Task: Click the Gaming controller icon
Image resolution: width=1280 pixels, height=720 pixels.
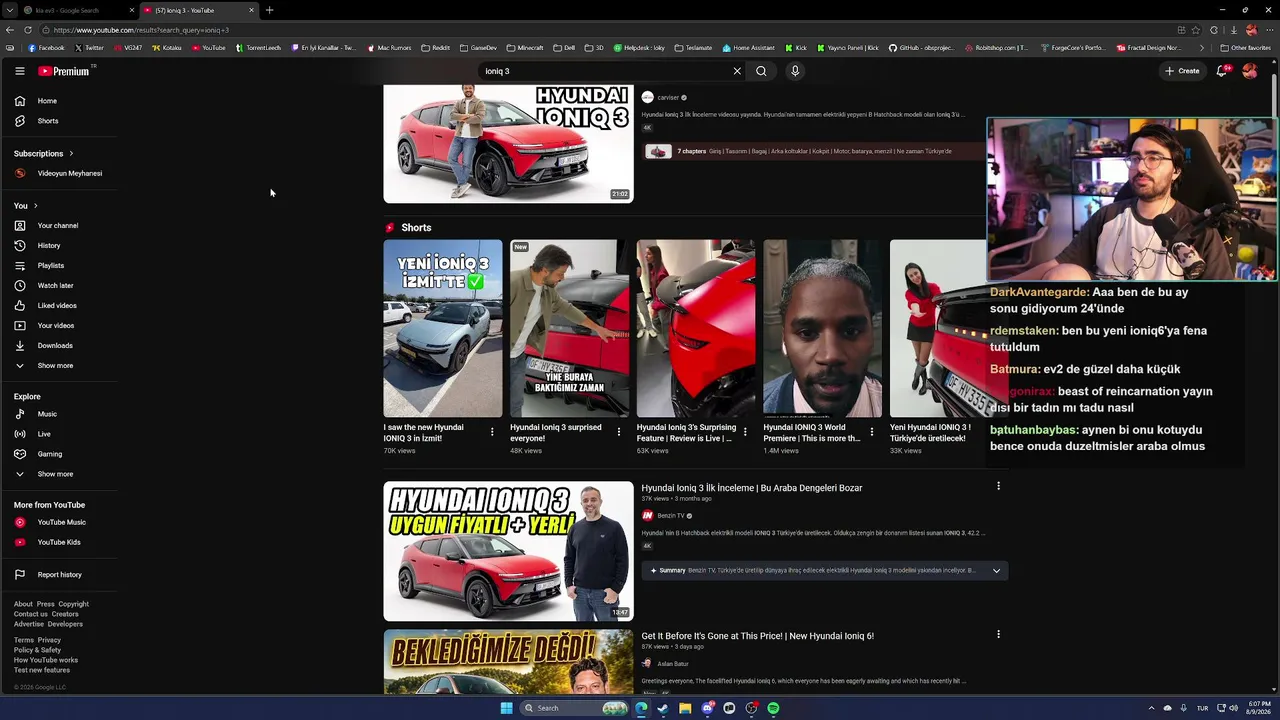Action: pyautogui.click(x=20, y=454)
